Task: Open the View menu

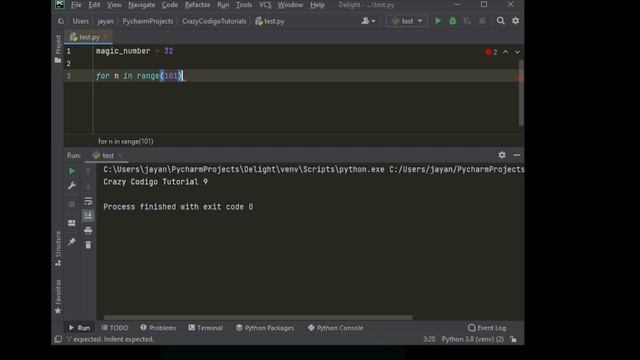Action: tap(114, 5)
